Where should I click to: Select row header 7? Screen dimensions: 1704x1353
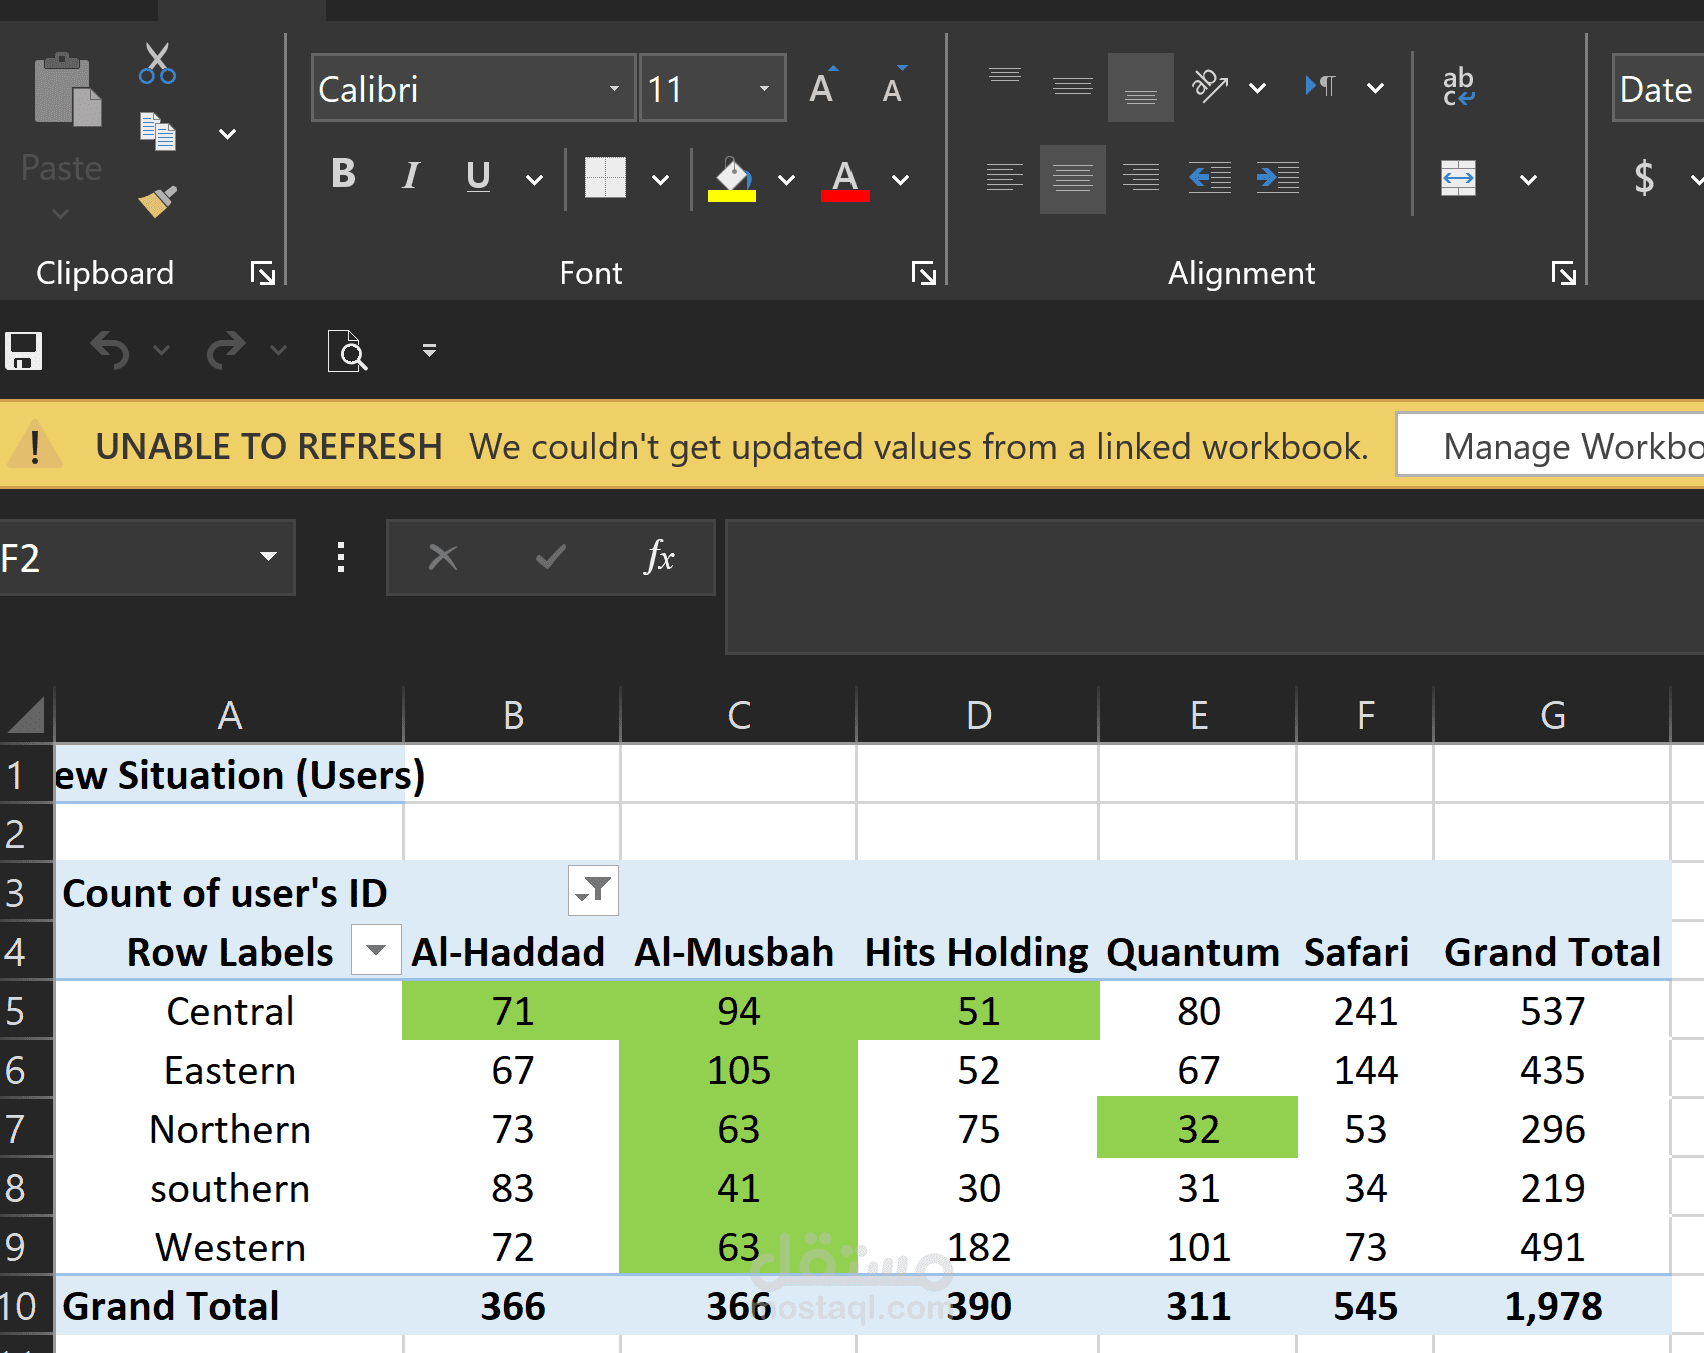26,1129
